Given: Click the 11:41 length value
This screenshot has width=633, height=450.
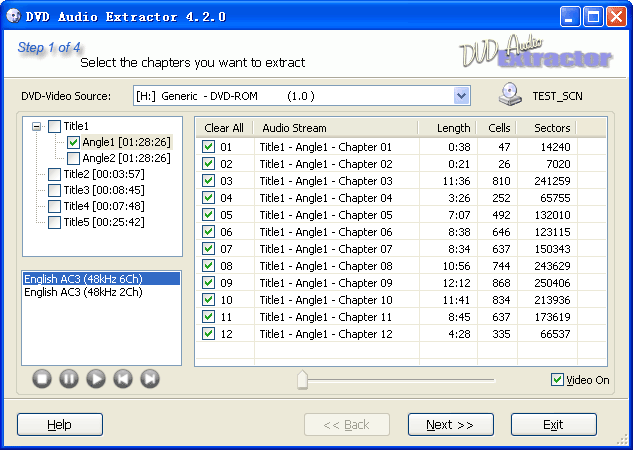Looking at the screenshot, I should [x=456, y=300].
